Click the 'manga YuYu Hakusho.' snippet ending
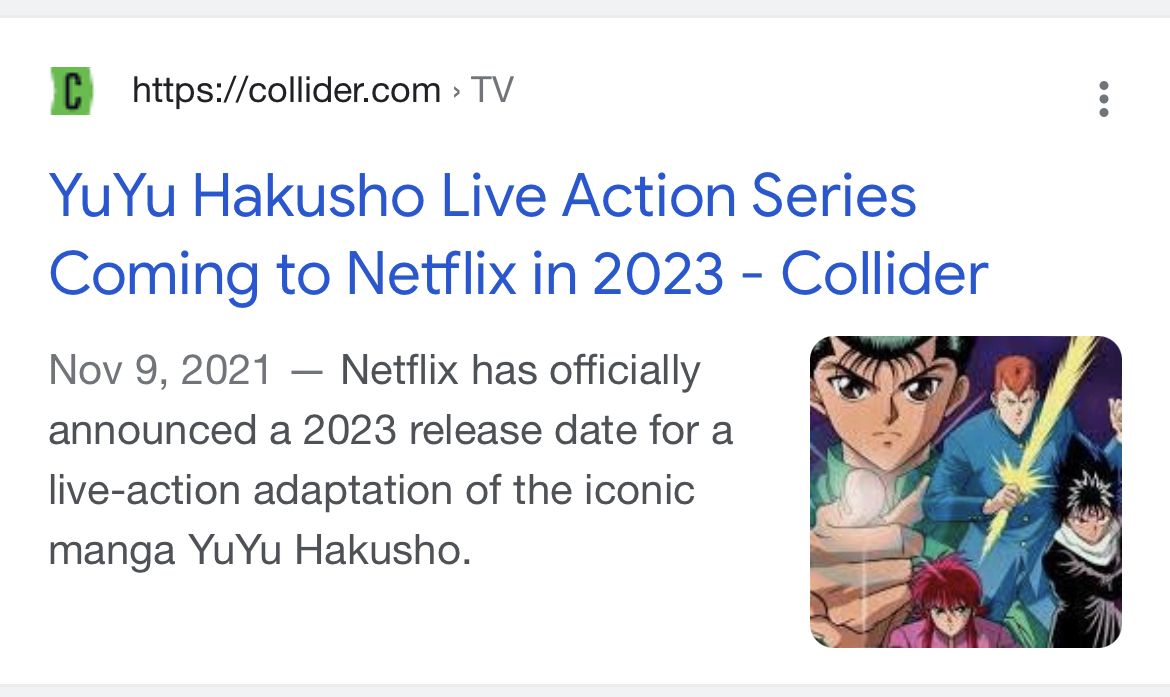The image size is (1170, 697). coord(260,551)
